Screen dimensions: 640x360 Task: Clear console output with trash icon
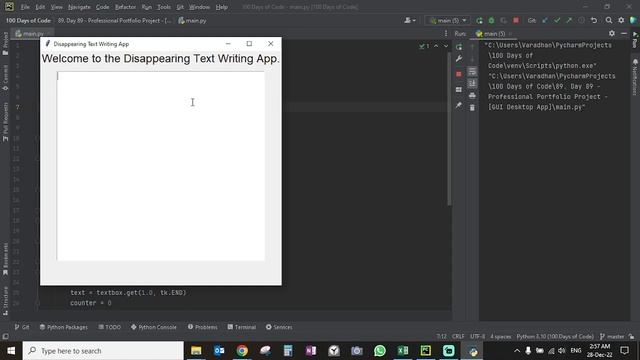coord(472,107)
